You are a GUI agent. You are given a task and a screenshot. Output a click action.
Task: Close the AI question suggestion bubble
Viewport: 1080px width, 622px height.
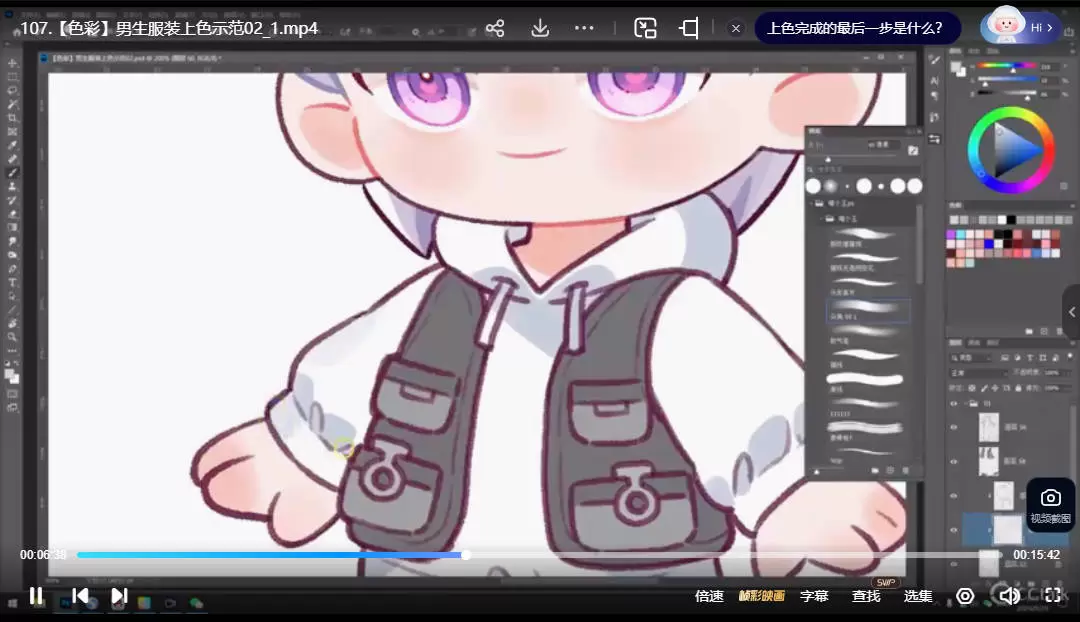736,28
